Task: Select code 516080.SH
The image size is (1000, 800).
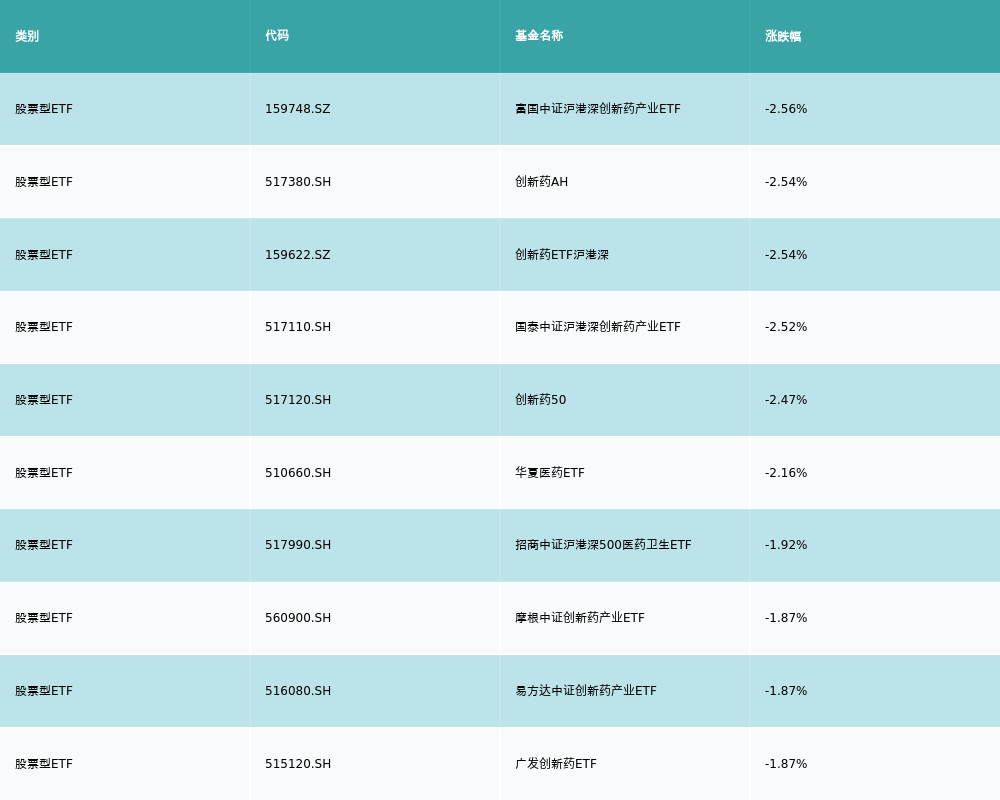Action: tap(298, 691)
